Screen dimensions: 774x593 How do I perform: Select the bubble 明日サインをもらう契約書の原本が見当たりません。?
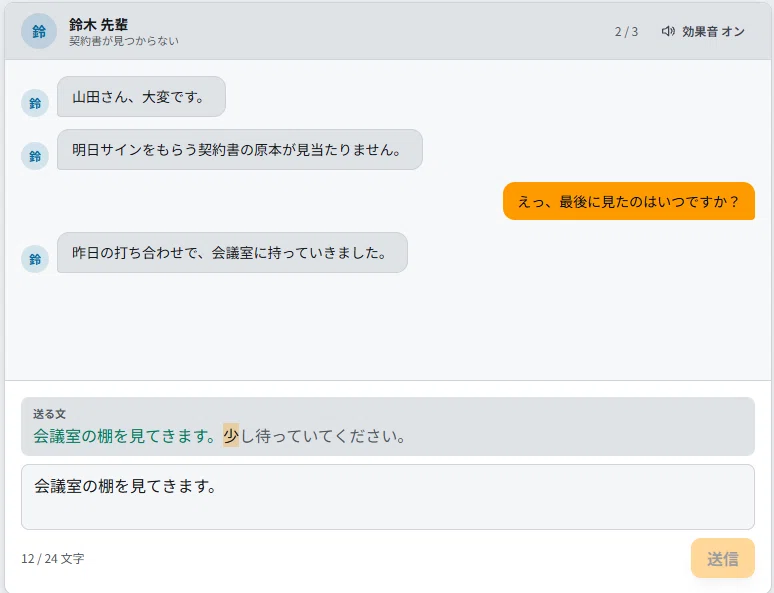(x=240, y=150)
